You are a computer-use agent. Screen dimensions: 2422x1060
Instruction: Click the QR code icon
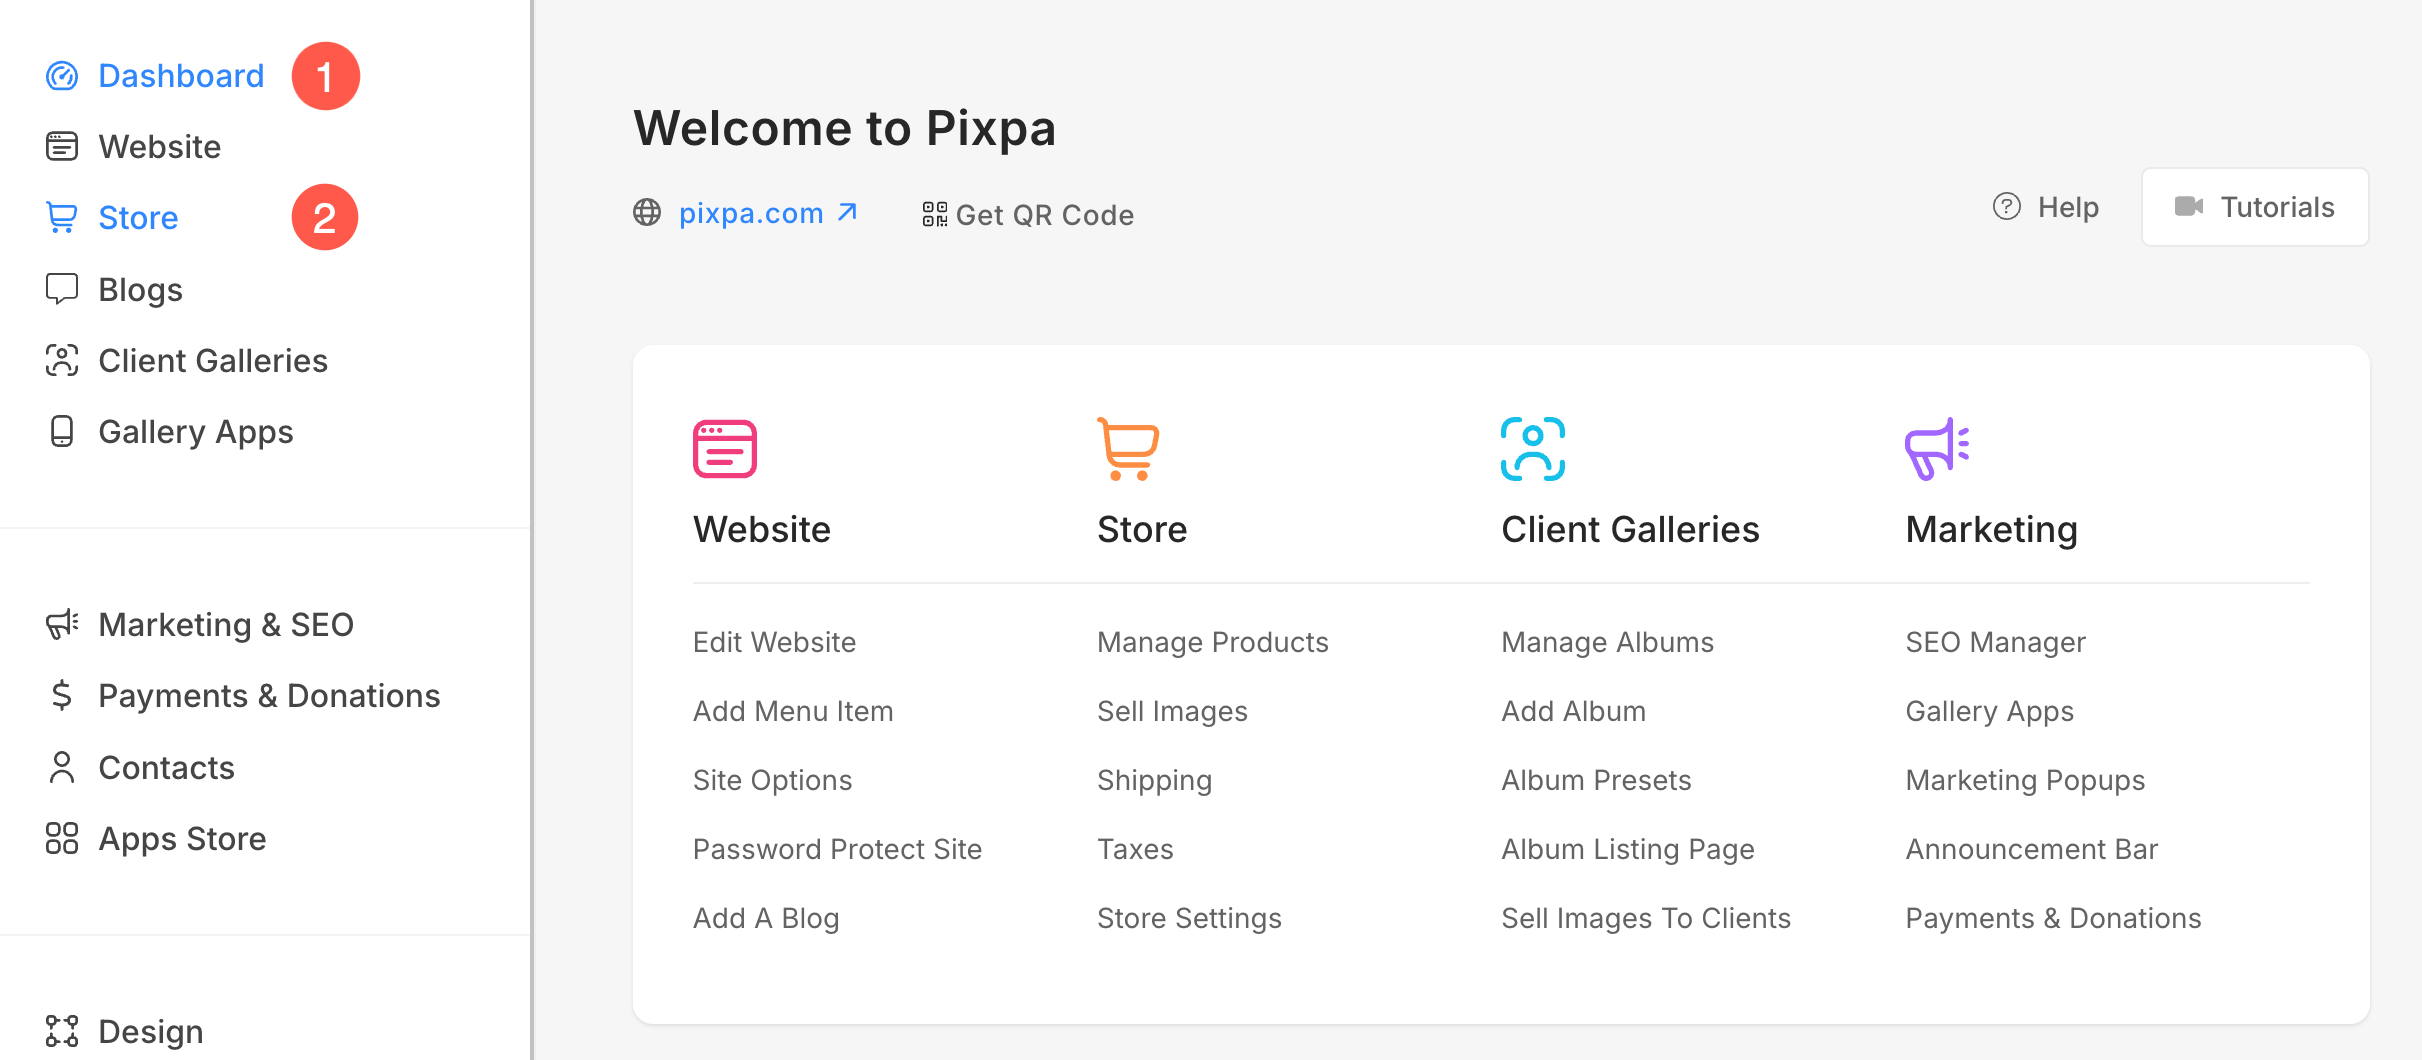(935, 214)
